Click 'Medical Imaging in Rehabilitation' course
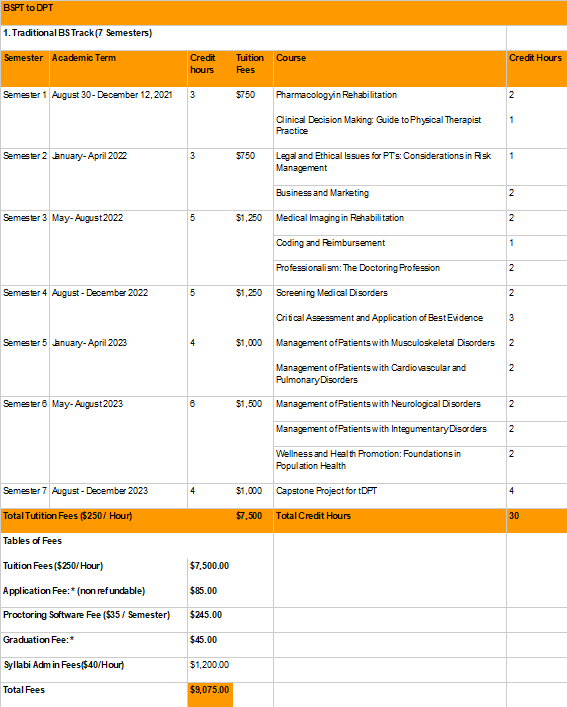Screen dimensions: 567x707 pos(340,218)
